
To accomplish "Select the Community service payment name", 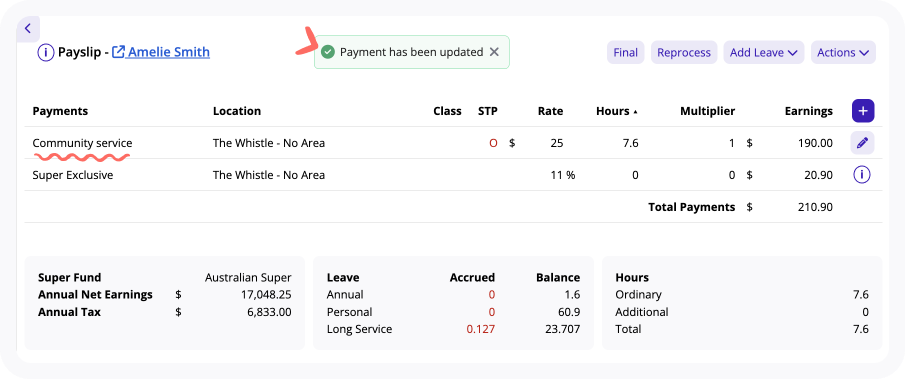I will tap(82, 143).
